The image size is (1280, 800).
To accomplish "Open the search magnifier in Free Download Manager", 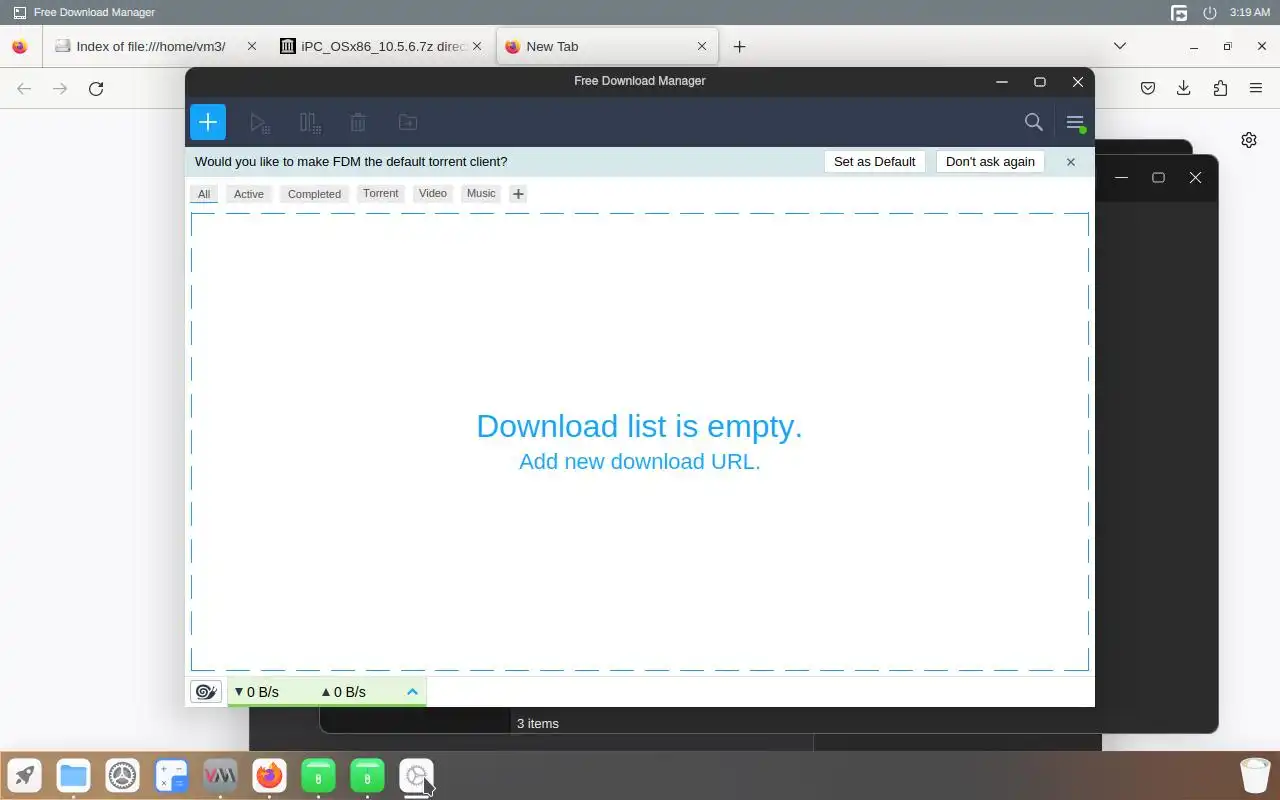I will [x=1034, y=122].
